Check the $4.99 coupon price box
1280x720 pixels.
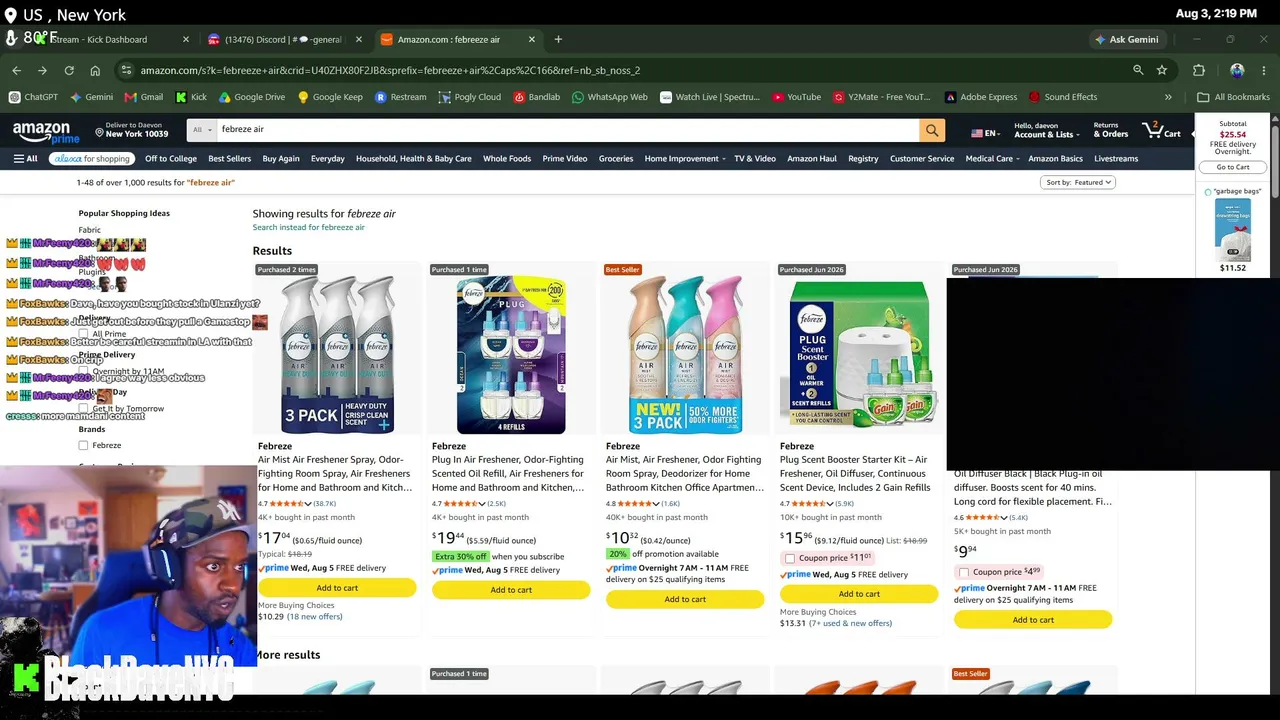[964, 572]
